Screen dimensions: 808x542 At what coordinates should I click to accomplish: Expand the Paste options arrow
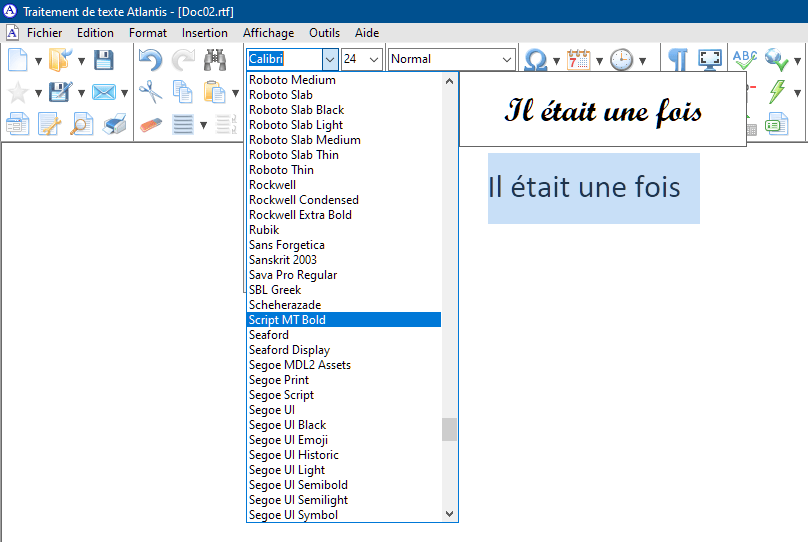click(234, 94)
